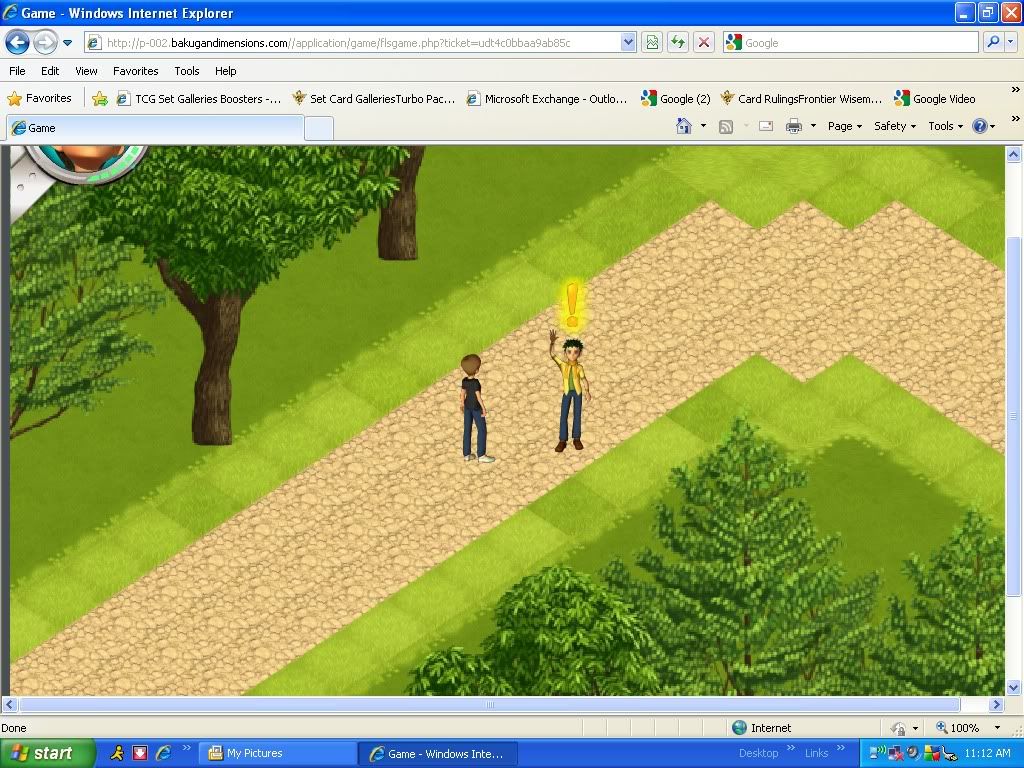Click the Read Mail envelope icon

point(766,126)
